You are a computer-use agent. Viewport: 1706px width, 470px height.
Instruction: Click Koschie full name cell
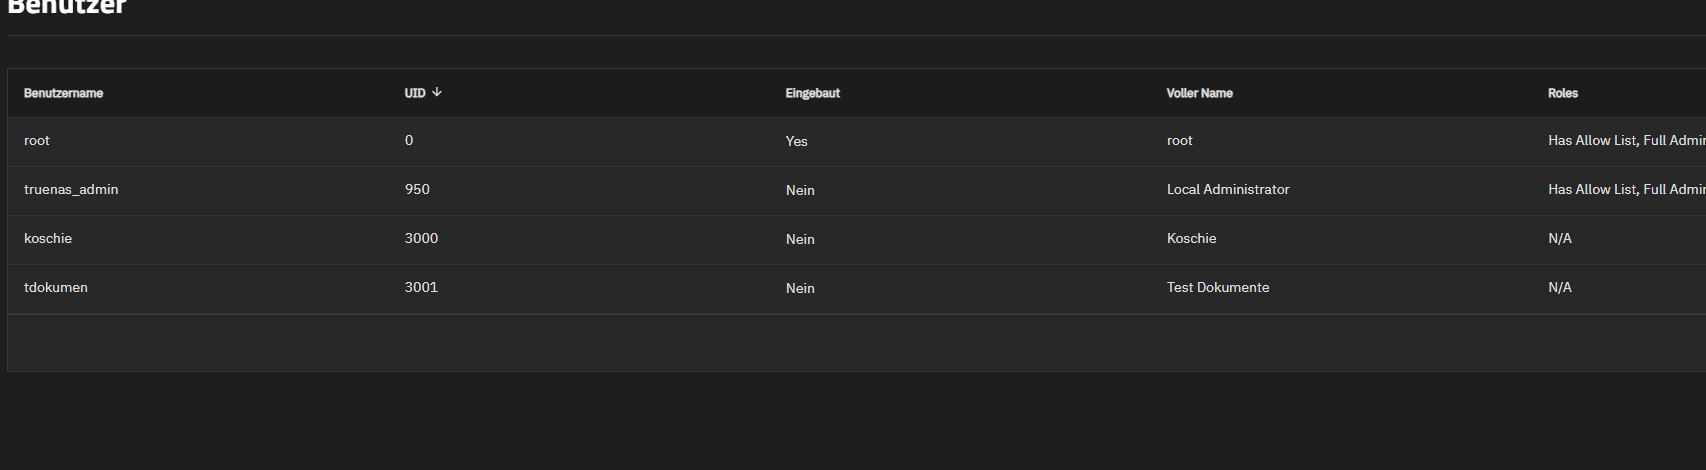(x=1191, y=238)
